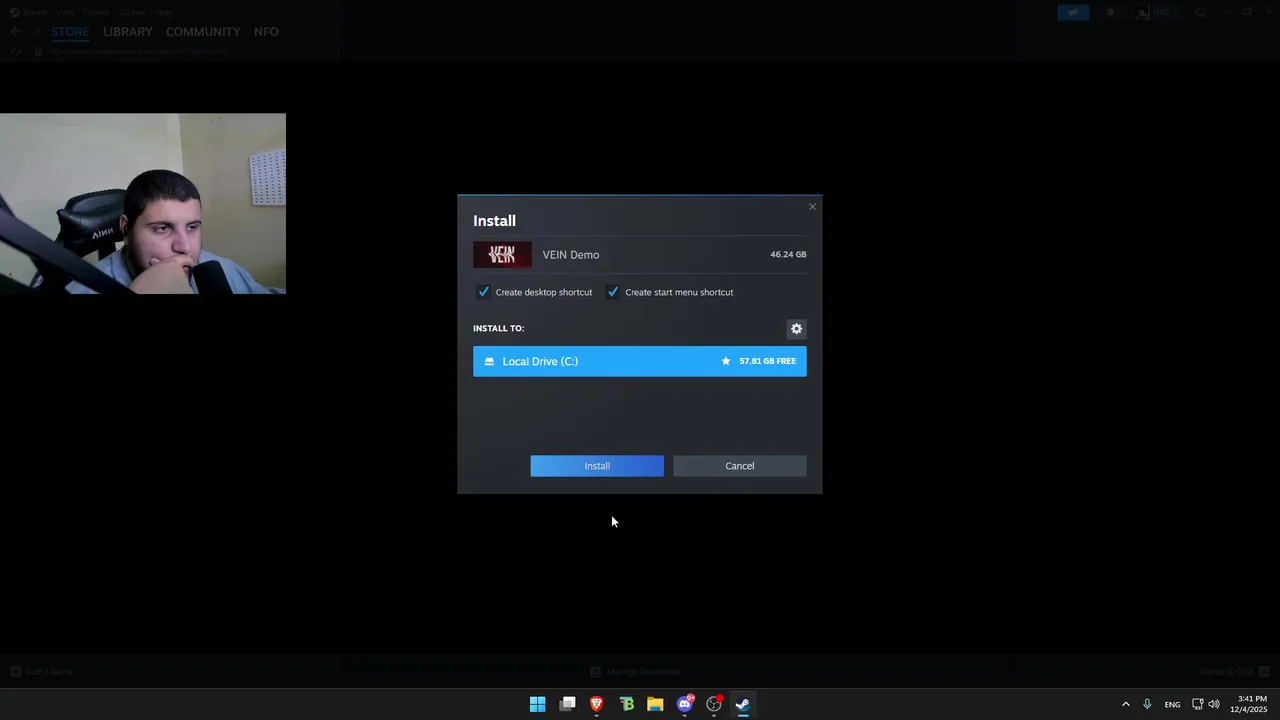This screenshot has width=1280, height=720.
Task: Open OBS Studio from the taskbar
Action: pos(714,704)
